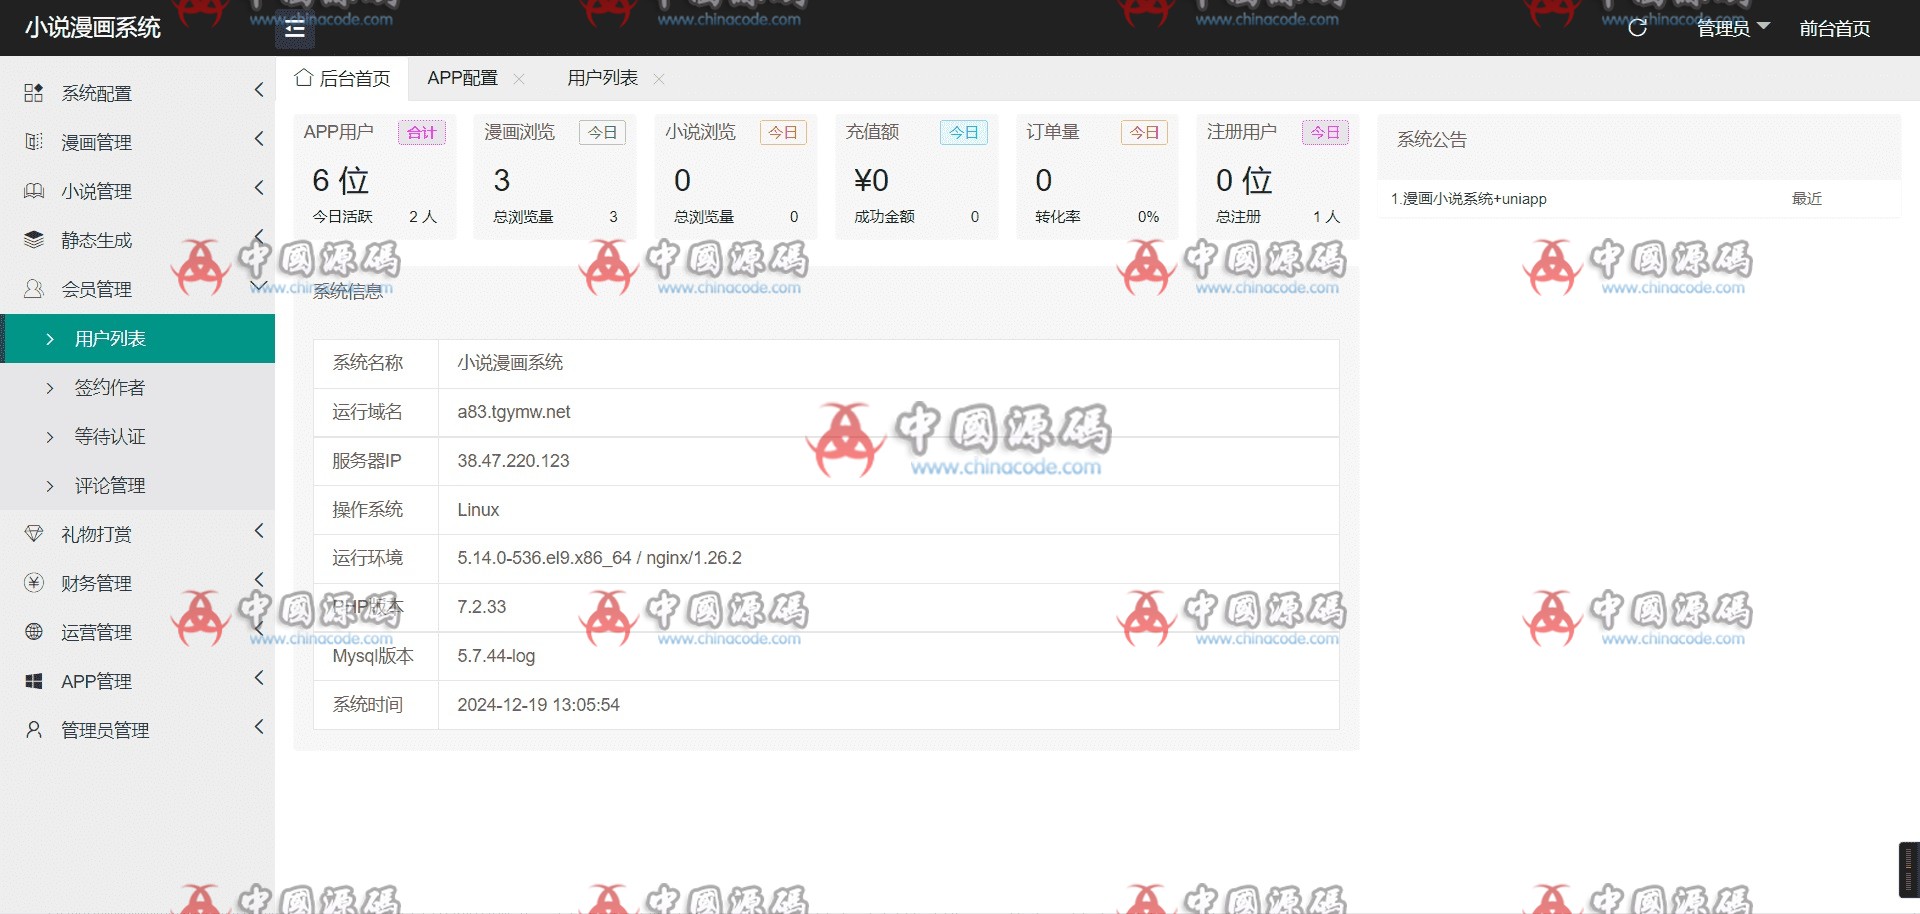Select 签约作者 in the sidebar
The height and width of the screenshot is (914, 1920).
coord(110,388)
